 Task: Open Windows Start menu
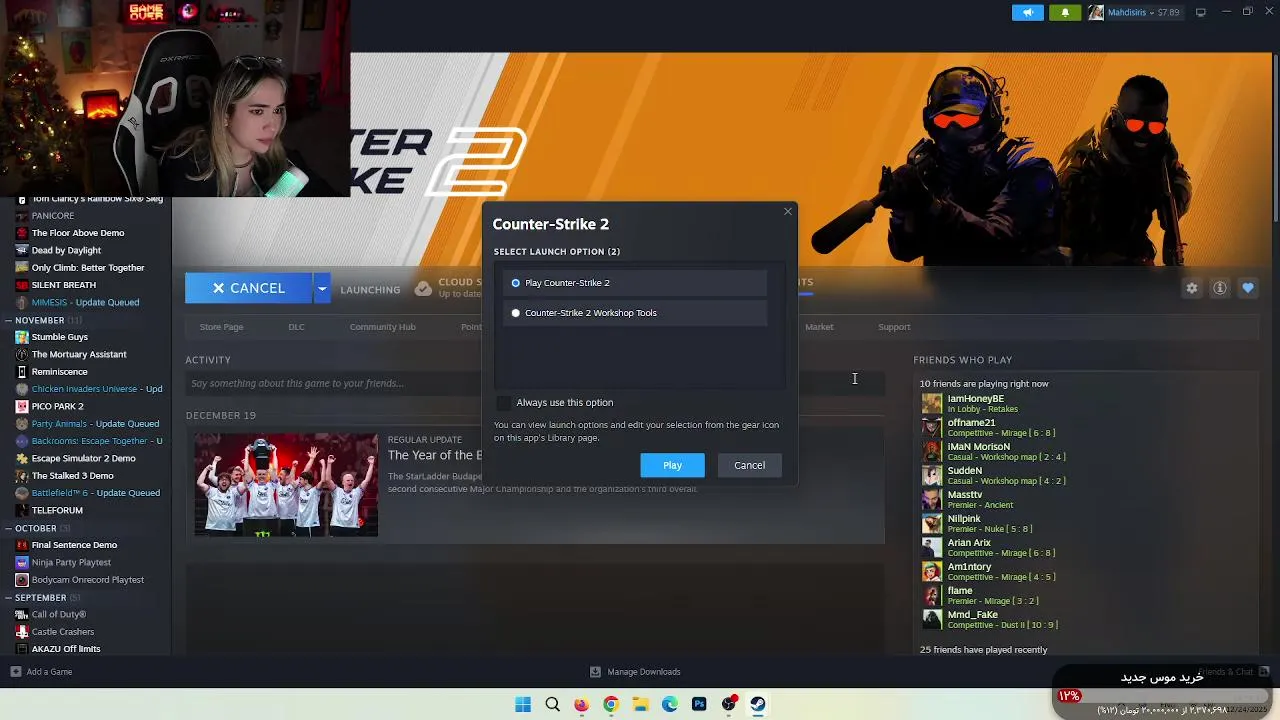[x=523, y=704]
